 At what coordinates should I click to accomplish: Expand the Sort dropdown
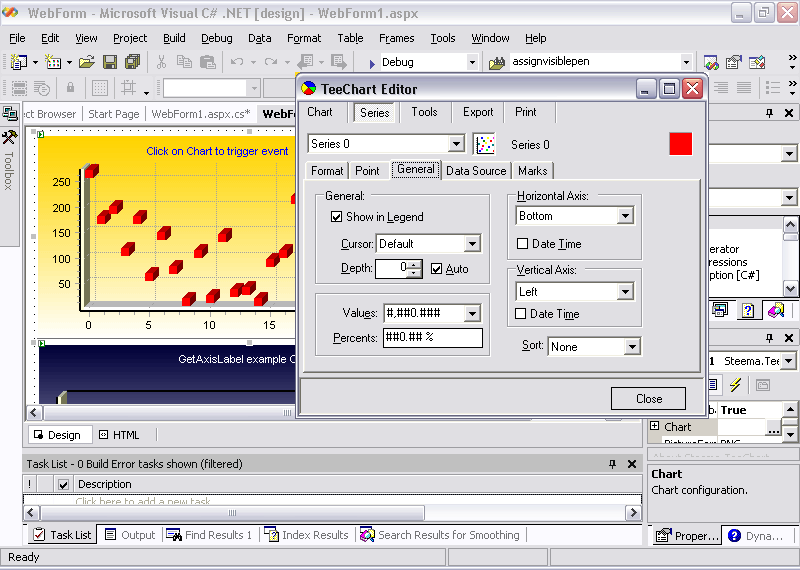(x=631, y=347)
